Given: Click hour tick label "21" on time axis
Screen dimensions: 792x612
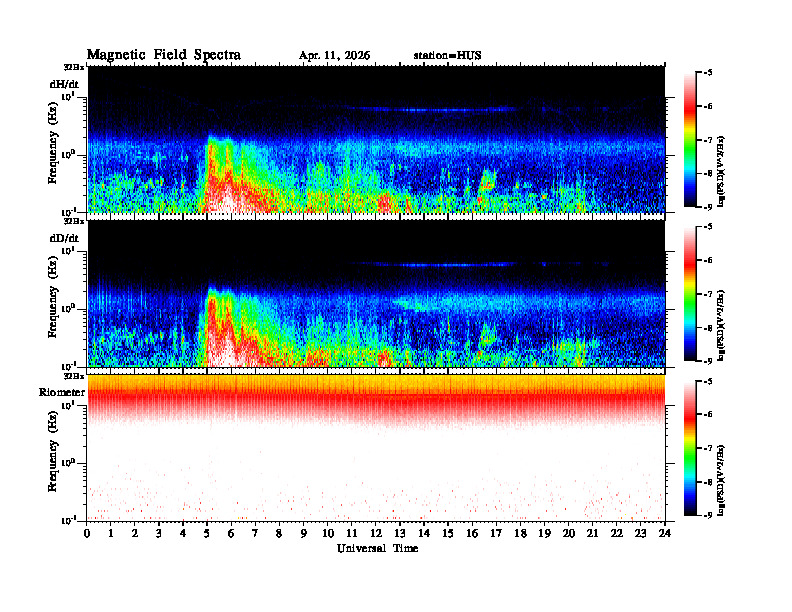Looking at the screenshot, I should pyautogui.click(x=592, y=533).
